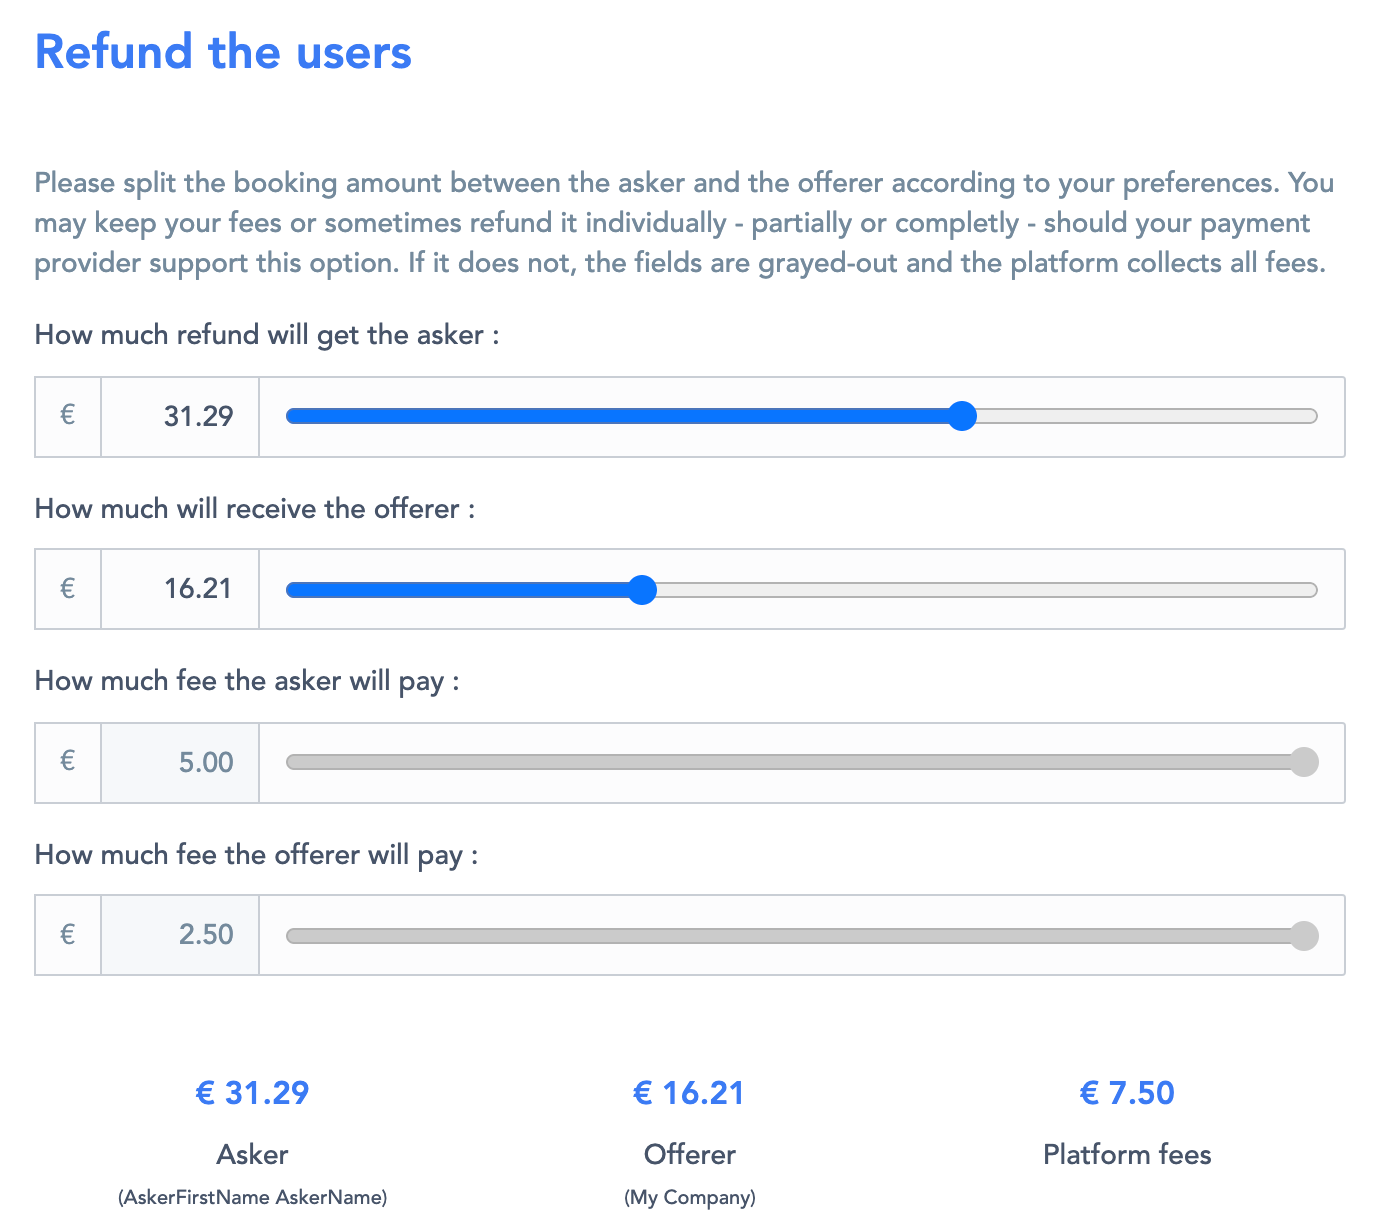Focus the asker refund input showing 31.29
Screen dimensions: 1392x1230
tap(180, 416)
